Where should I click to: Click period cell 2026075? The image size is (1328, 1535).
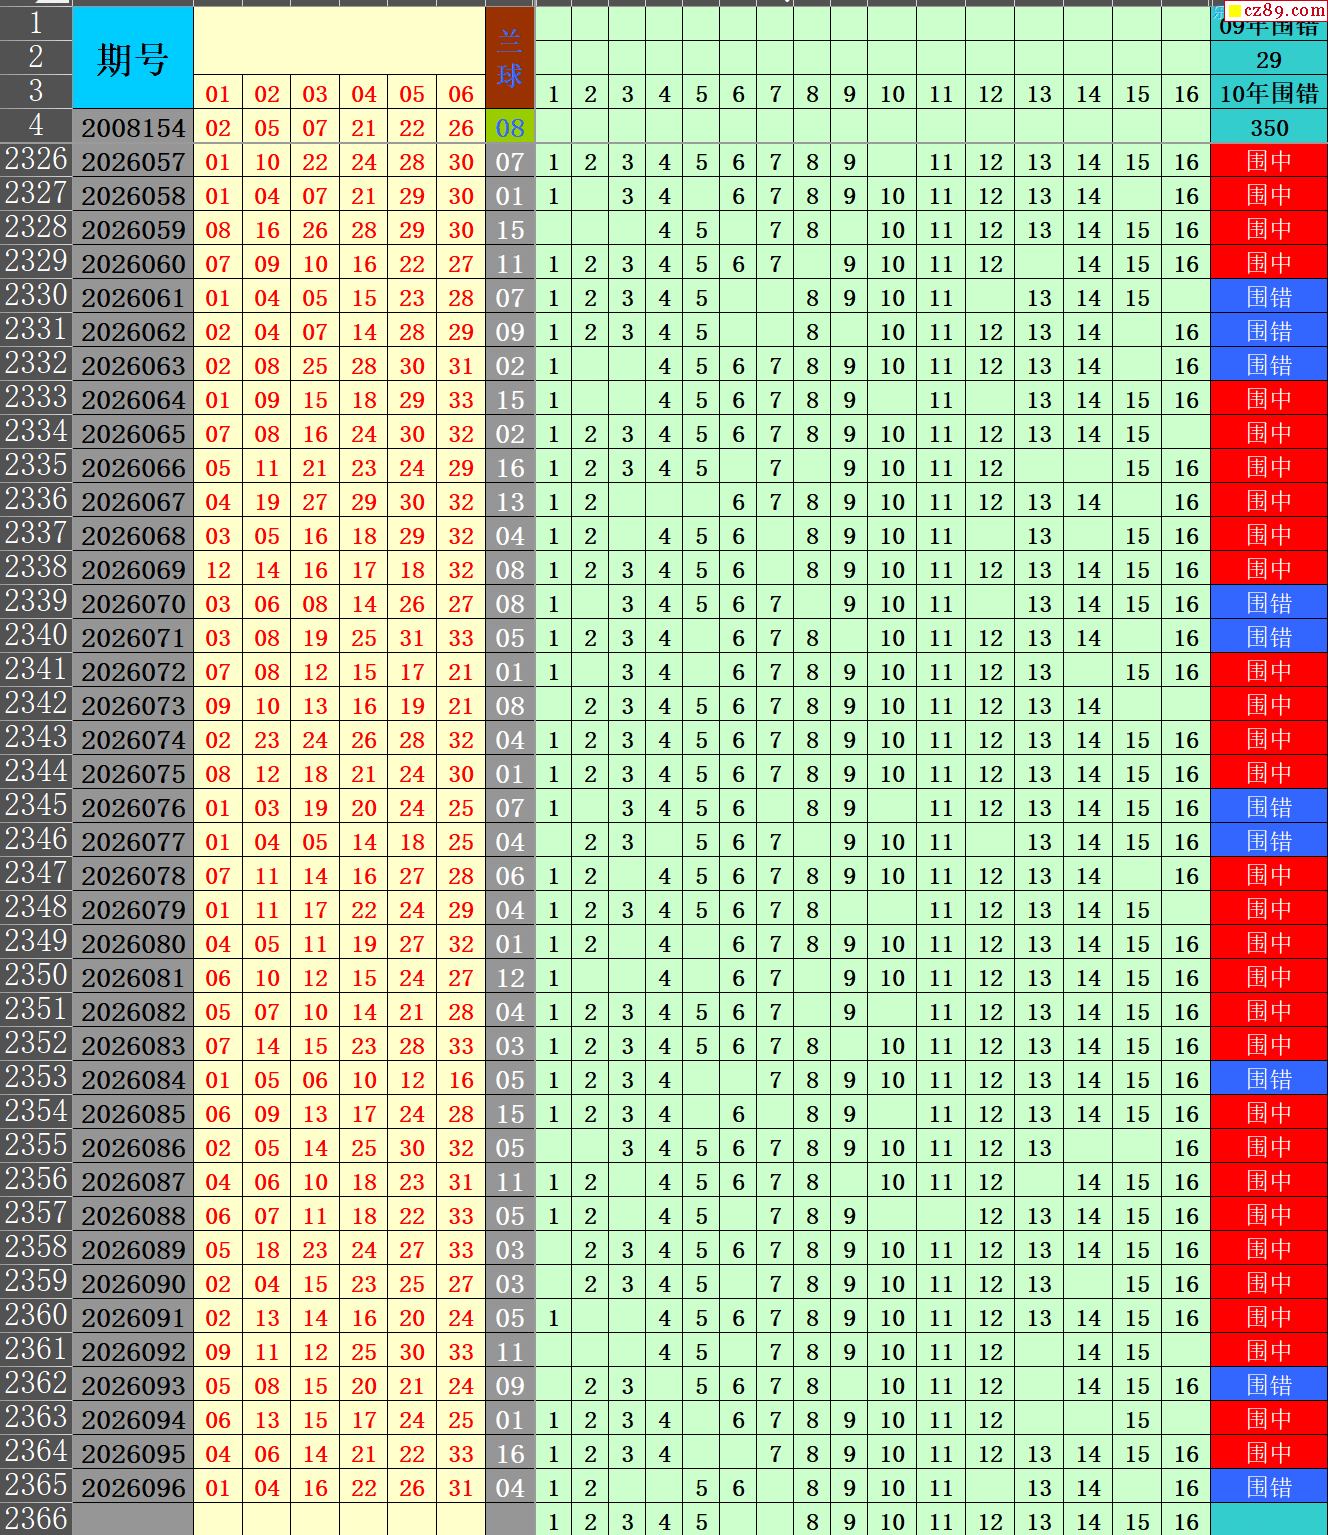[133, 773]
